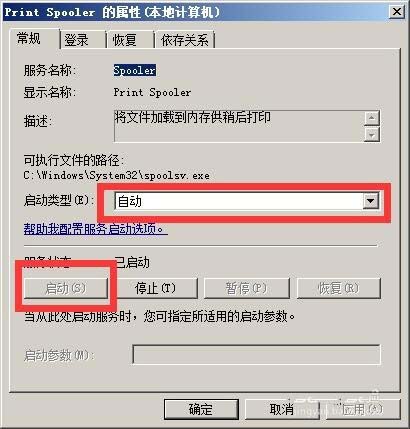
Task: Focus the 启动参数 input field
Action: tap(256, 355)
